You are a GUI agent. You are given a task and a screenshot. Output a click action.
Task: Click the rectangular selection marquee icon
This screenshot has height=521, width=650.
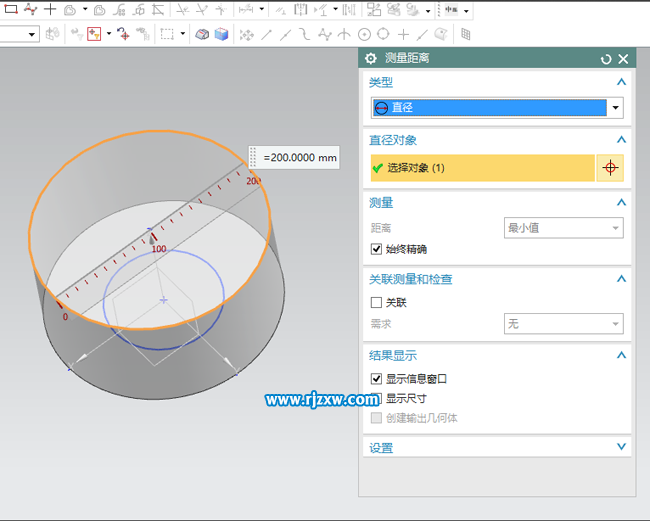[x=166, y=34]
